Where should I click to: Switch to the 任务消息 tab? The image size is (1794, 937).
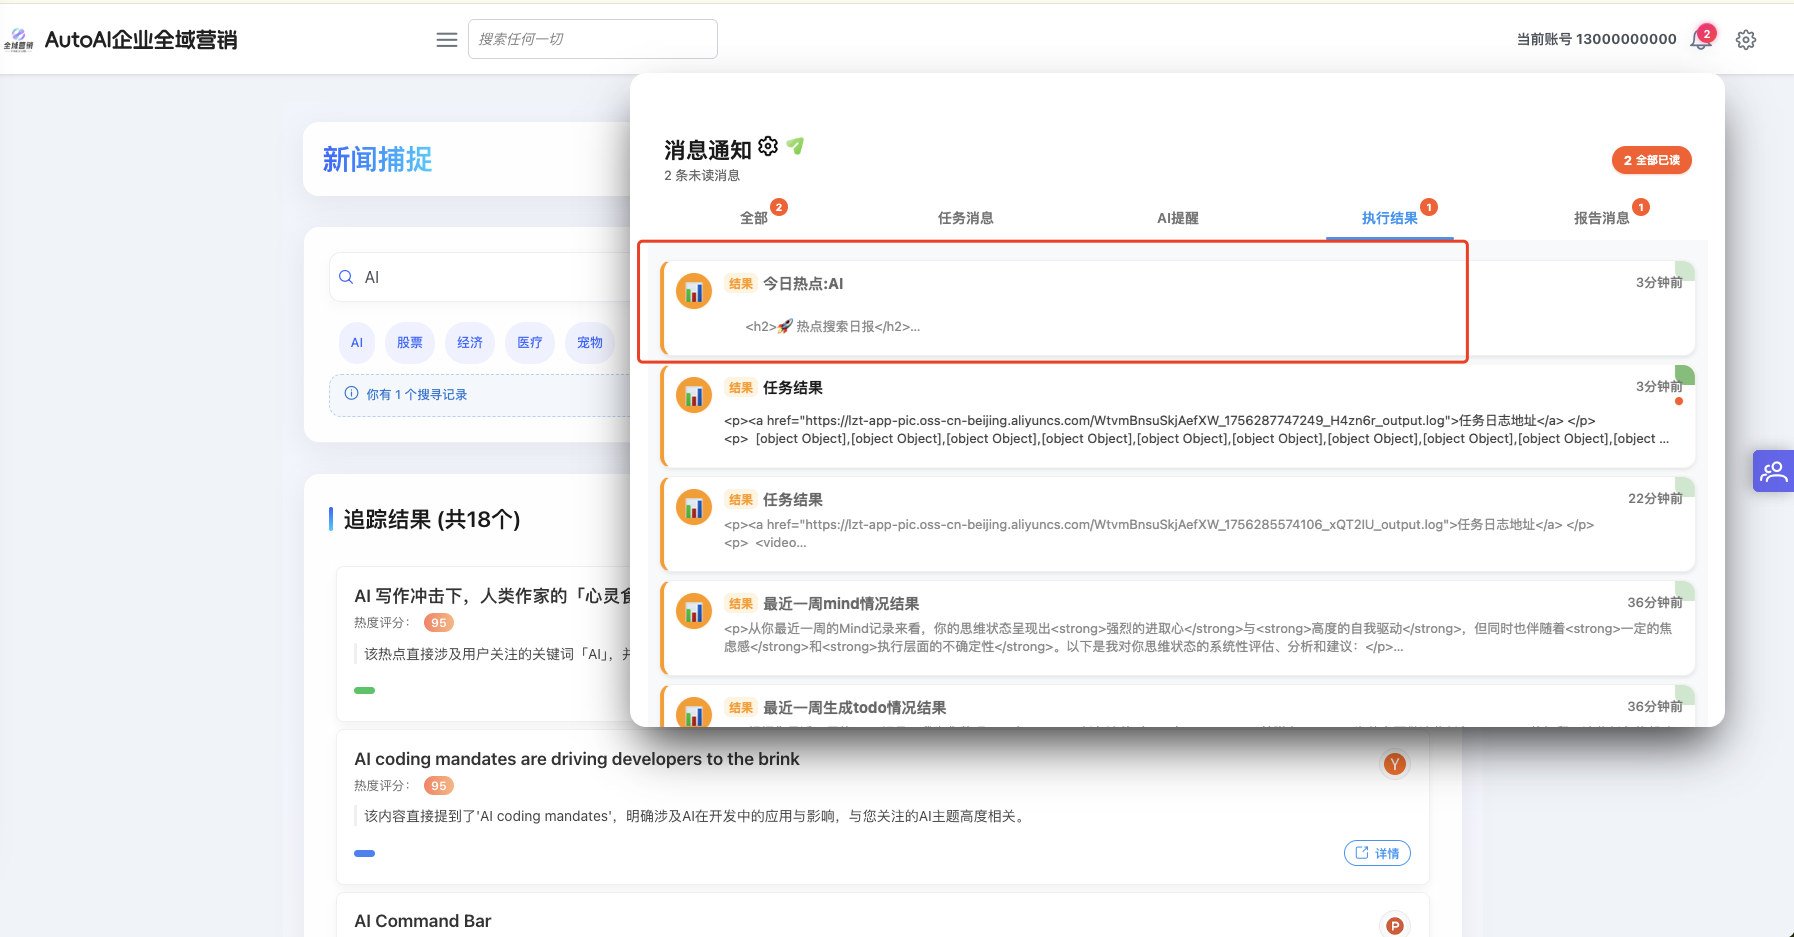pos(965,218)
